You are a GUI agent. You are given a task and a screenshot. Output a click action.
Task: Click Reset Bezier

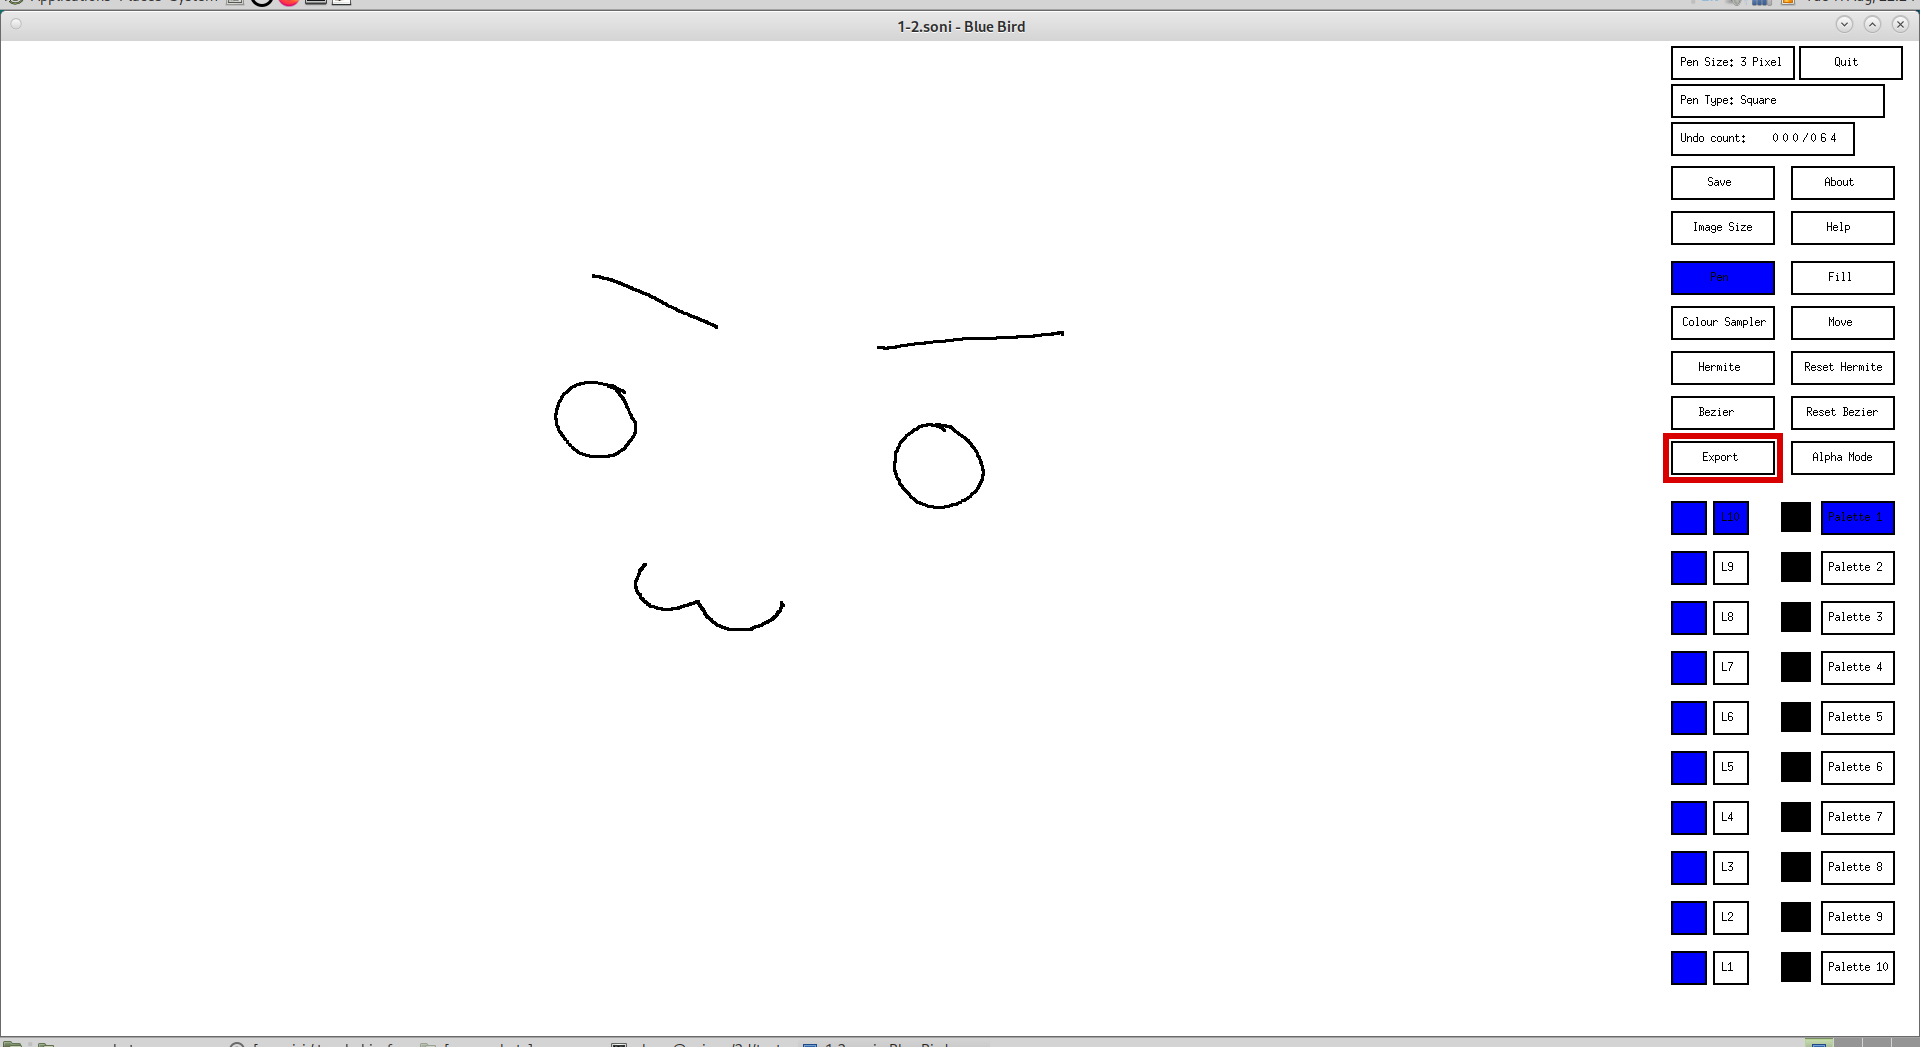[x=1842, y=412]
